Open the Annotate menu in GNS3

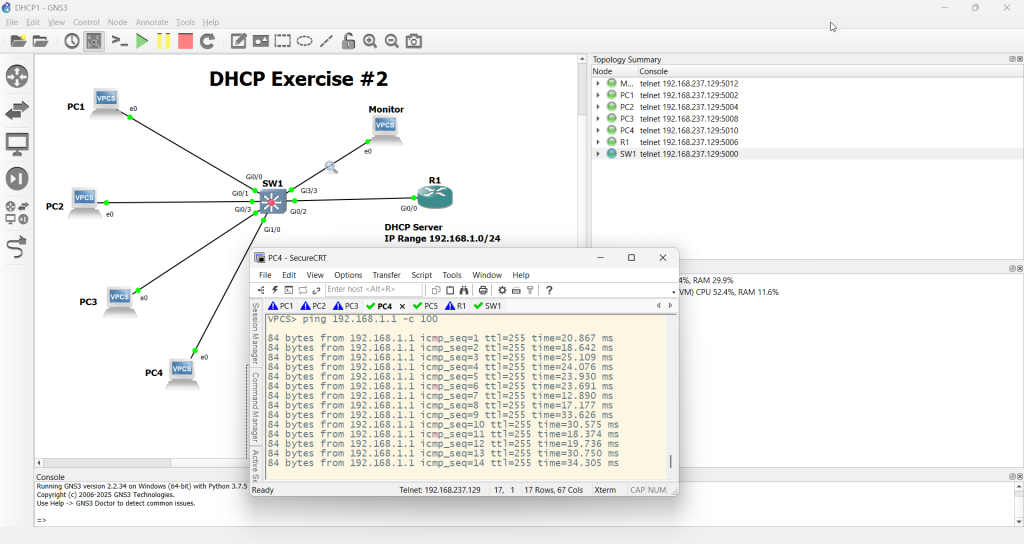pyautogui.click(x=152, y=22)
